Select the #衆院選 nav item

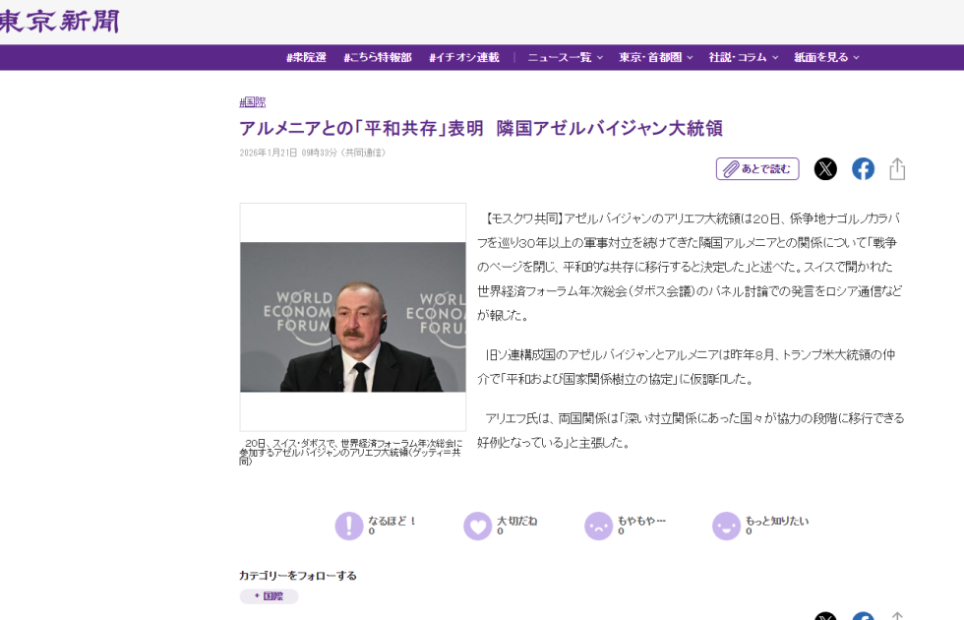(x=306, y=58)
